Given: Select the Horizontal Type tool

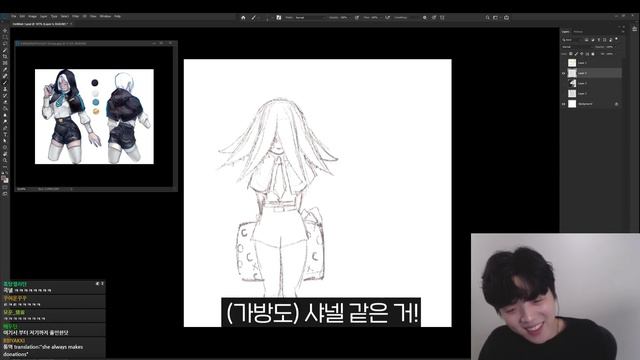Looking at the screenshot, I should click(x=5, y=134).
